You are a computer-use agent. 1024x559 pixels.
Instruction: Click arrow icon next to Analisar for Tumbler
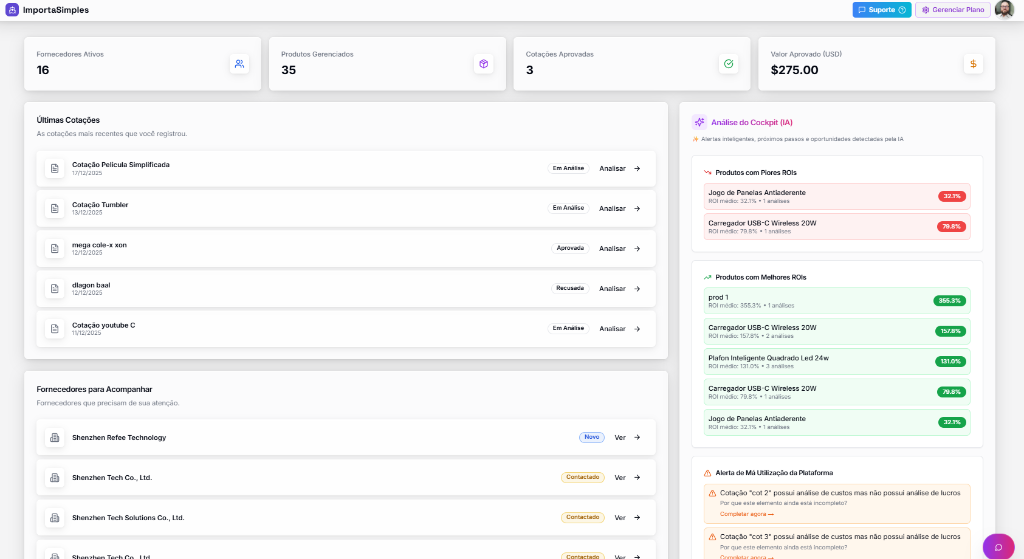click(x=637, y=208)
